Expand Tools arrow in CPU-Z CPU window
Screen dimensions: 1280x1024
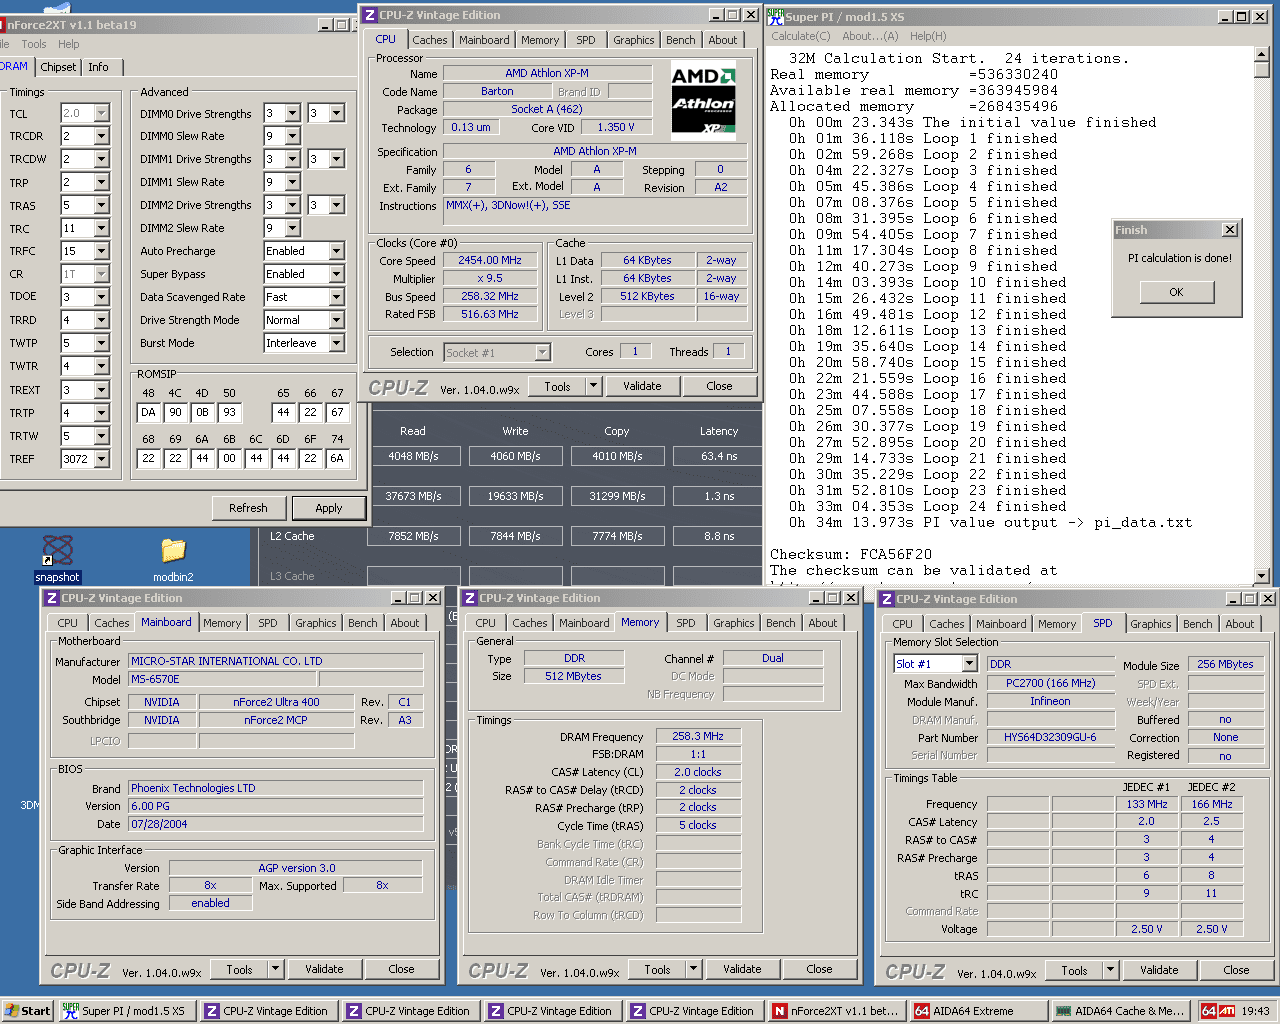593,386
